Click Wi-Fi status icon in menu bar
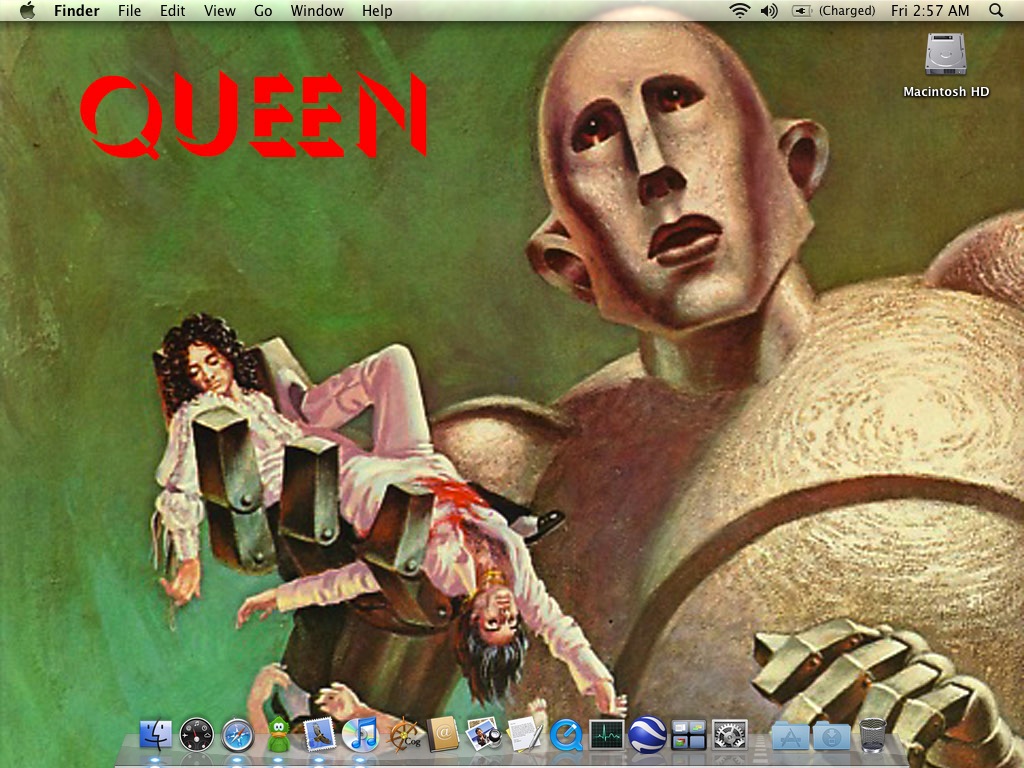The height and width of the screenshot is (768, 1024). tap(739, 10)
